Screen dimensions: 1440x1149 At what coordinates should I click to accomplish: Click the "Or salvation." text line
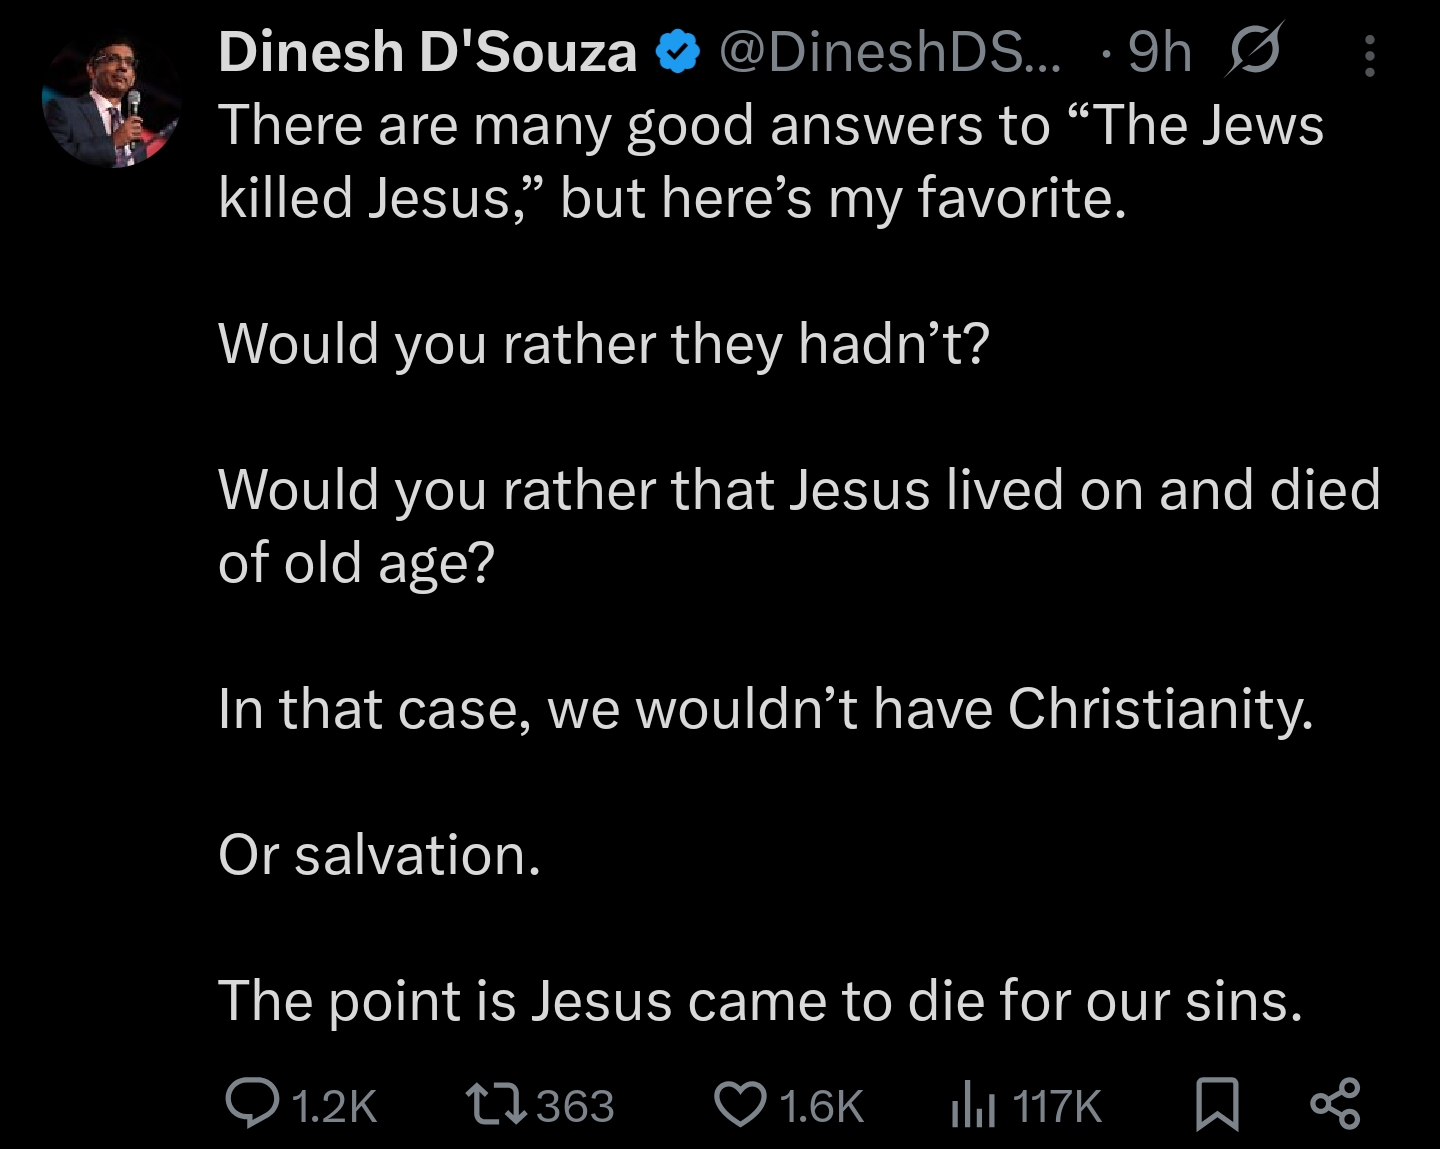pyautogui.click(x=380, y=855)
